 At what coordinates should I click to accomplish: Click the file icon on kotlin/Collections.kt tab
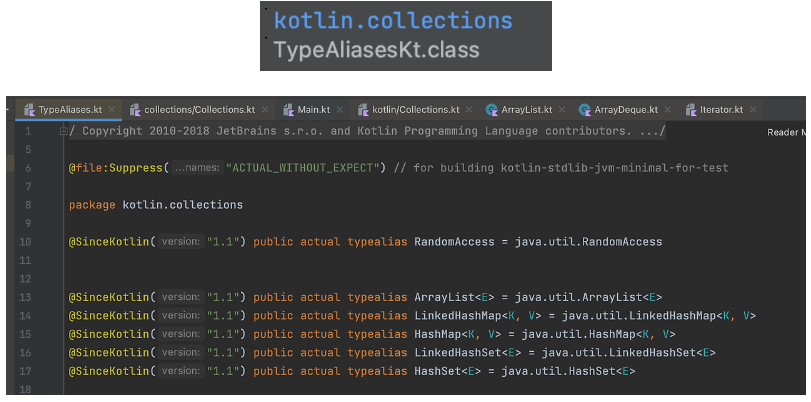click(x=363, y=110)
